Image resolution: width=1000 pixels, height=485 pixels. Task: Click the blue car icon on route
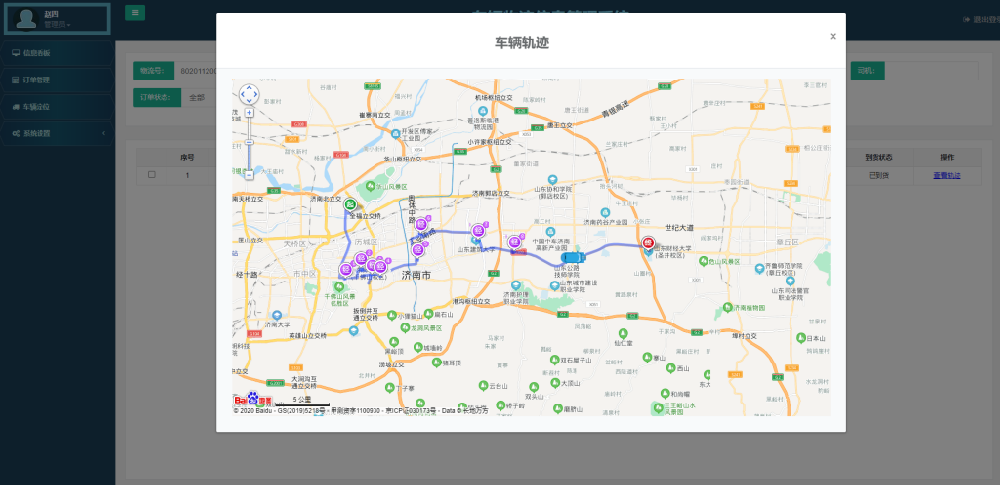(x=572, y=257)
